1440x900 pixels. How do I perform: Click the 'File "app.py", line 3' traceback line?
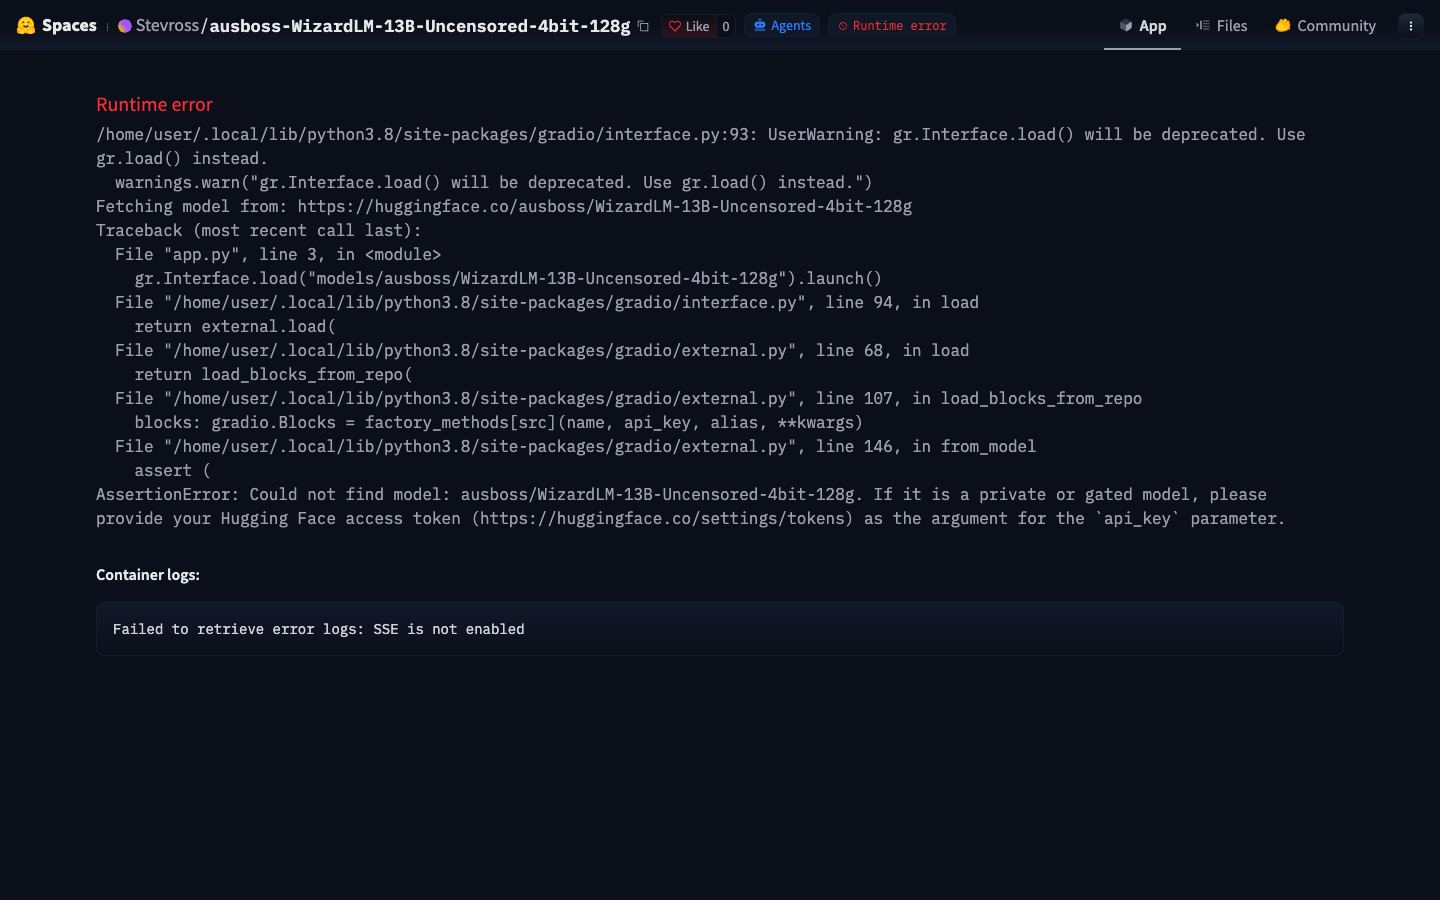(x=278, y=254)
